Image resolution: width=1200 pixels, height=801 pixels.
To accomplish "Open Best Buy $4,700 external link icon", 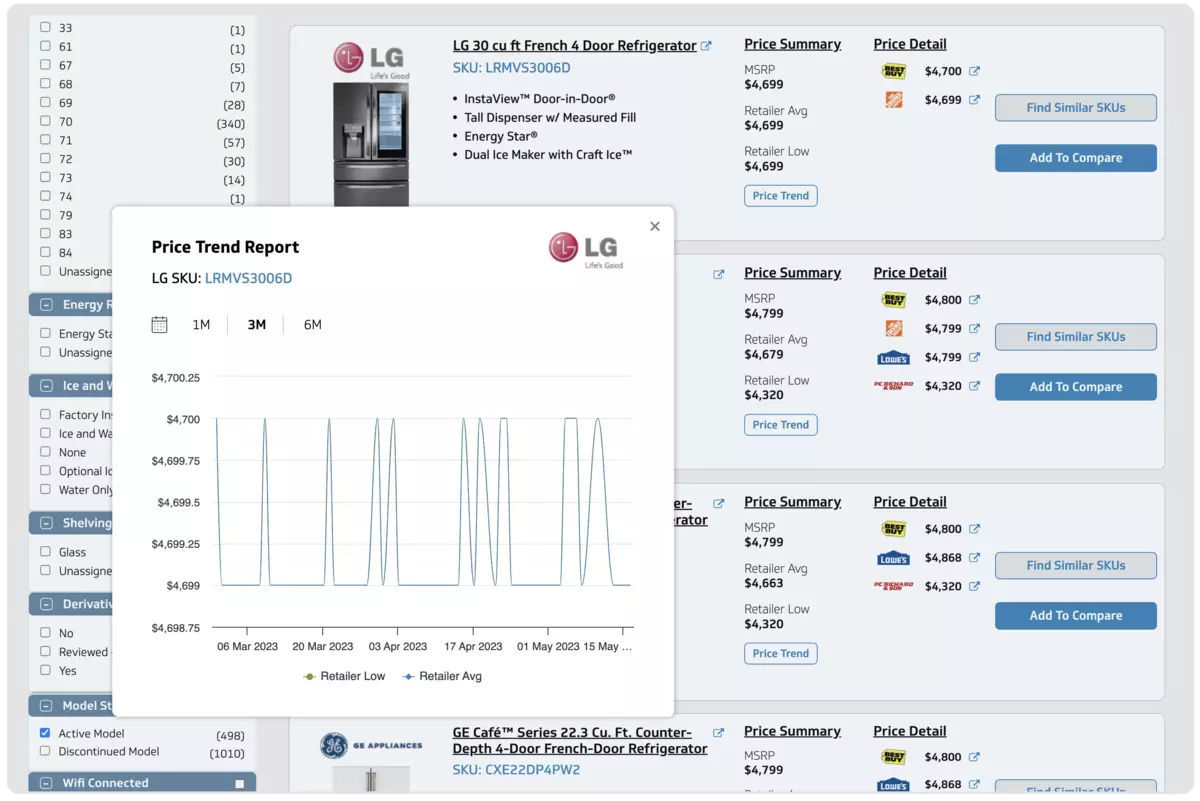I will click(x=975, y=71).
